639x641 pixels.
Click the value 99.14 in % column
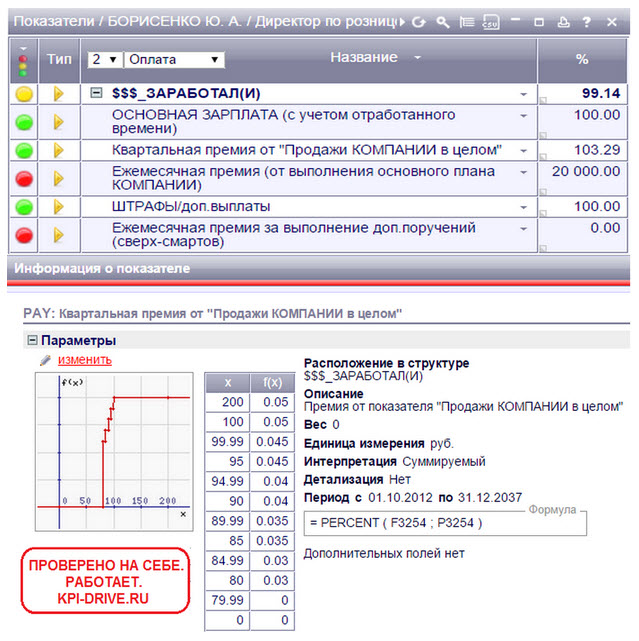click(601, 93)
